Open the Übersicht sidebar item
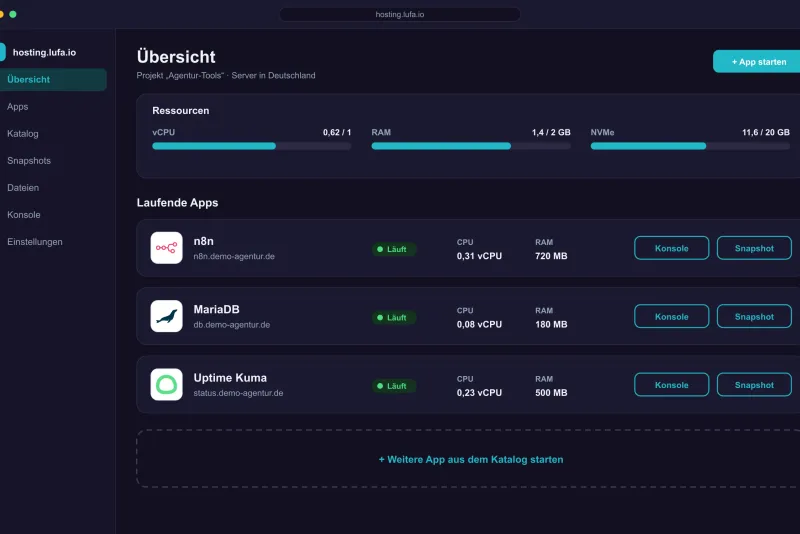 point(53,80)
